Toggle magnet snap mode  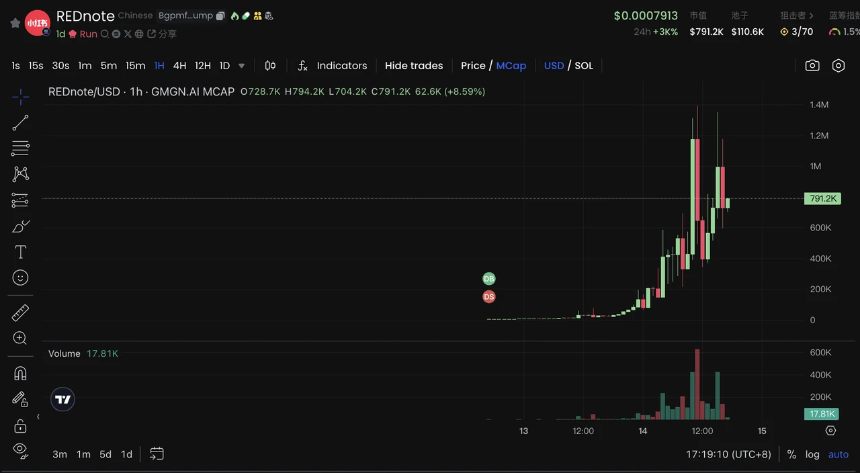pyautogui.click(x=20, y=373)
